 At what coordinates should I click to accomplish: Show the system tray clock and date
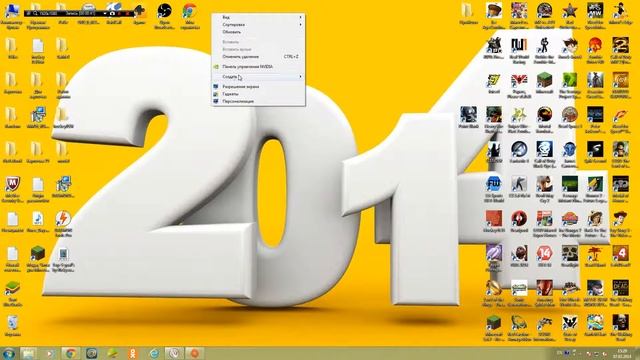click(622, 353)
